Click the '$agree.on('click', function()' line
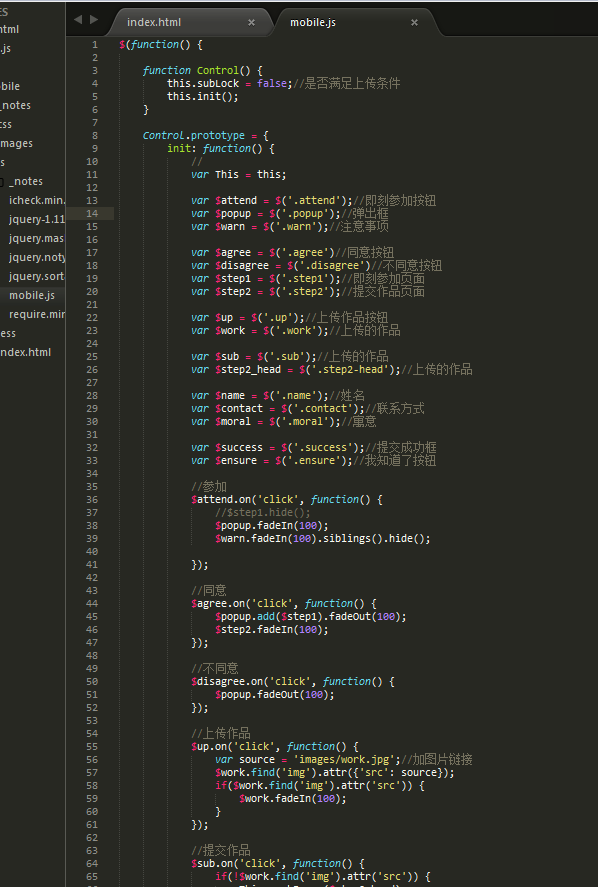Image resolution: width=598 pixels, height=887 pixels. point(283,604)
